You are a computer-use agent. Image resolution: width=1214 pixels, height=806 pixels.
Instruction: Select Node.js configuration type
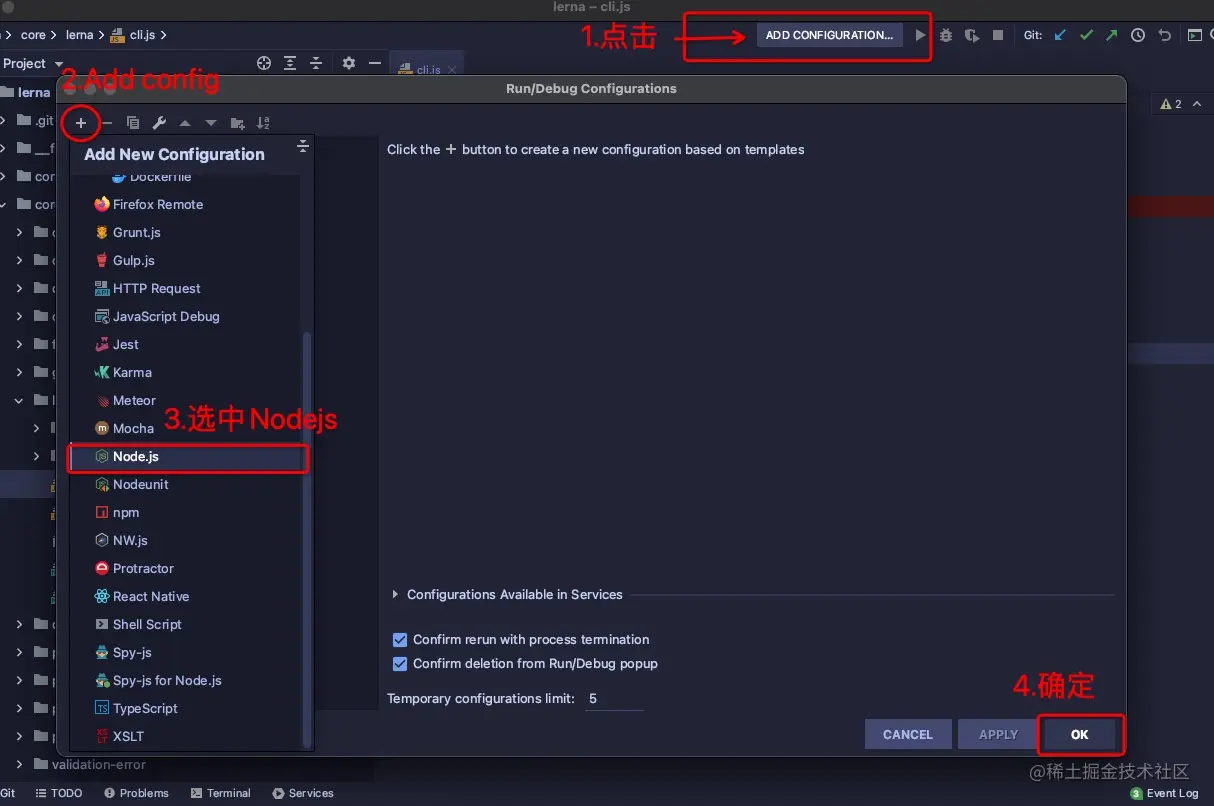point(187,457)
